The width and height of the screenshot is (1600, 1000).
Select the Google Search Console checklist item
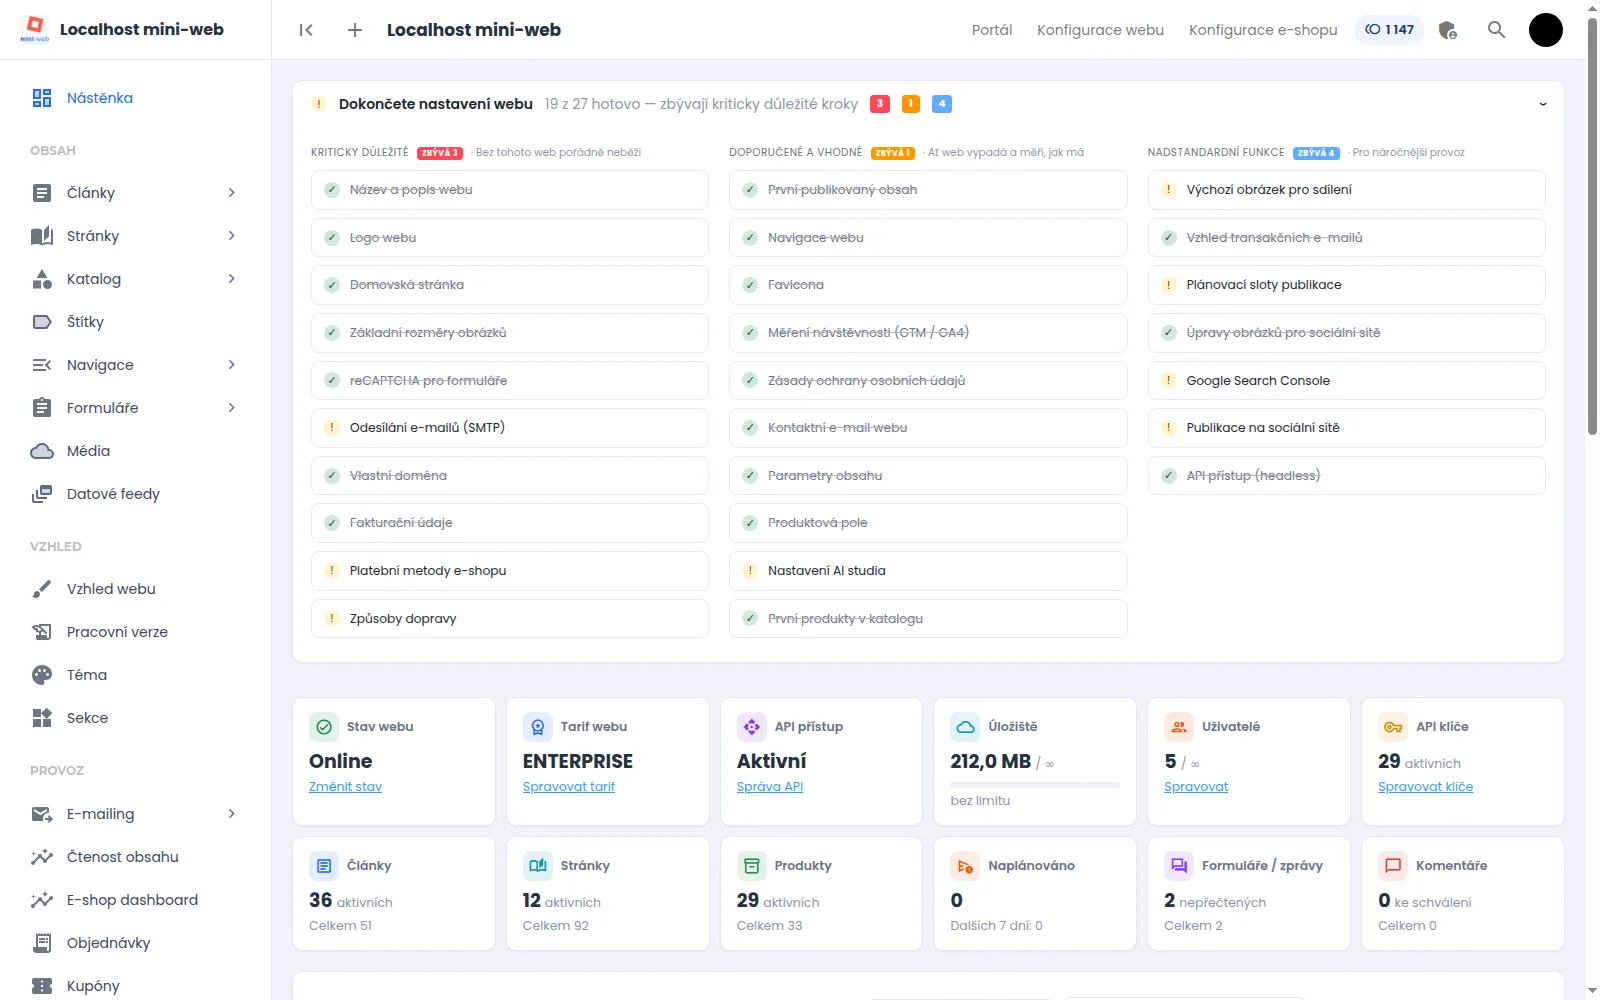pos(1346,381)
